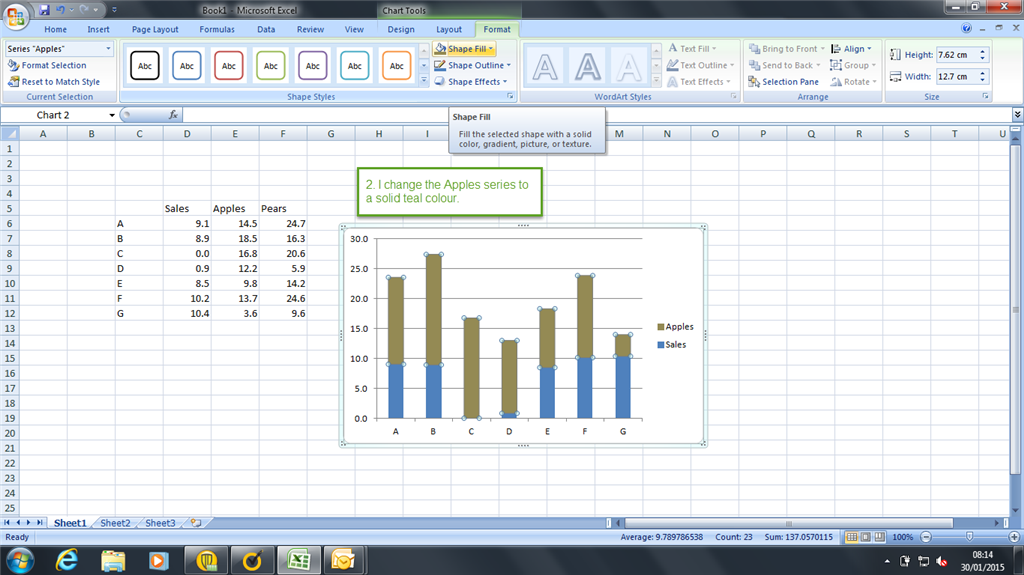The image size is (1024, 575).
Task: Open the Size dialog launcher
Action: pyautogui.click(x=985, y=97)
